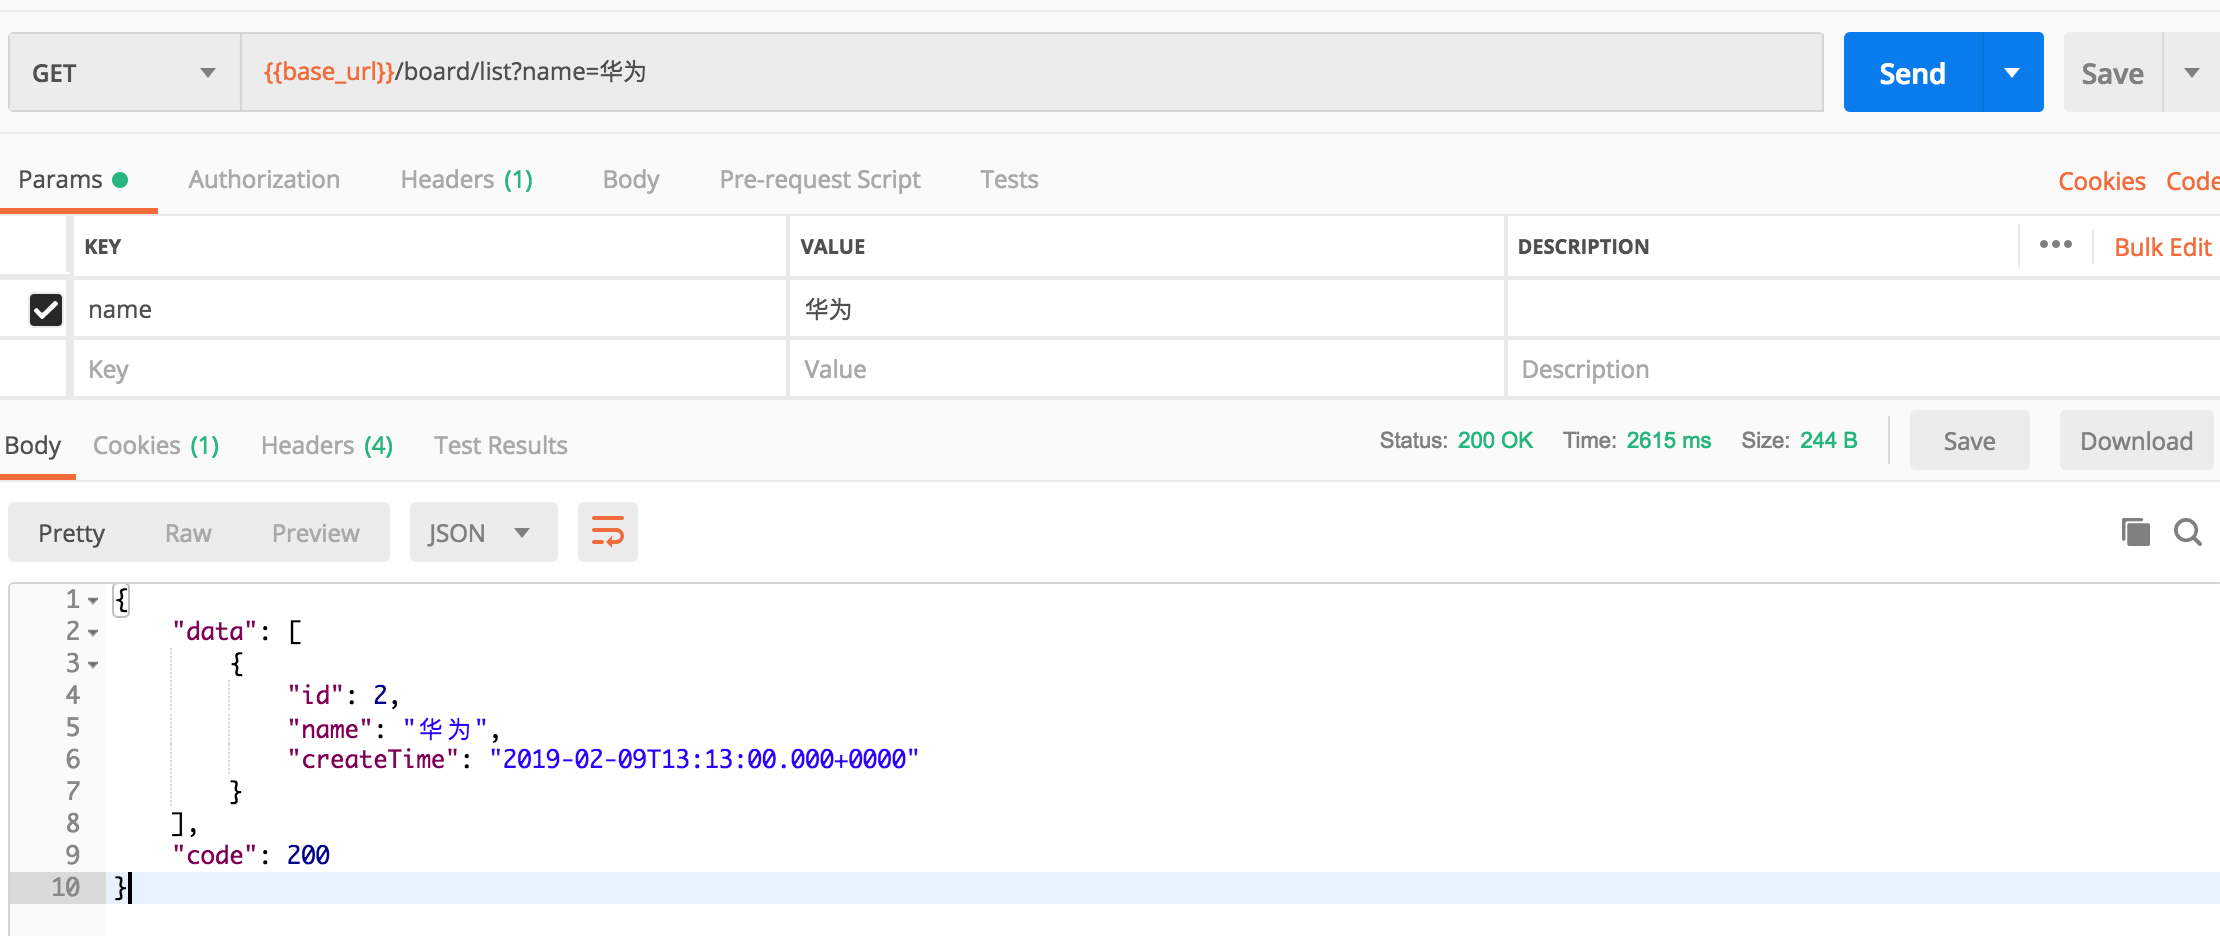Uncheck the name parameter checkbox
Image resolution: width=2220 pixels, height=936 pixels.
46,309
